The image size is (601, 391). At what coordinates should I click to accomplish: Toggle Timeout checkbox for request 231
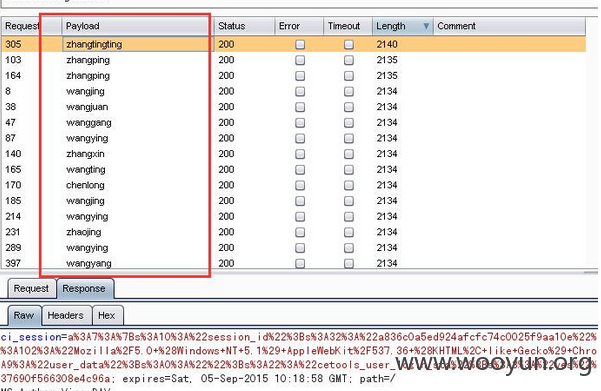349,232
